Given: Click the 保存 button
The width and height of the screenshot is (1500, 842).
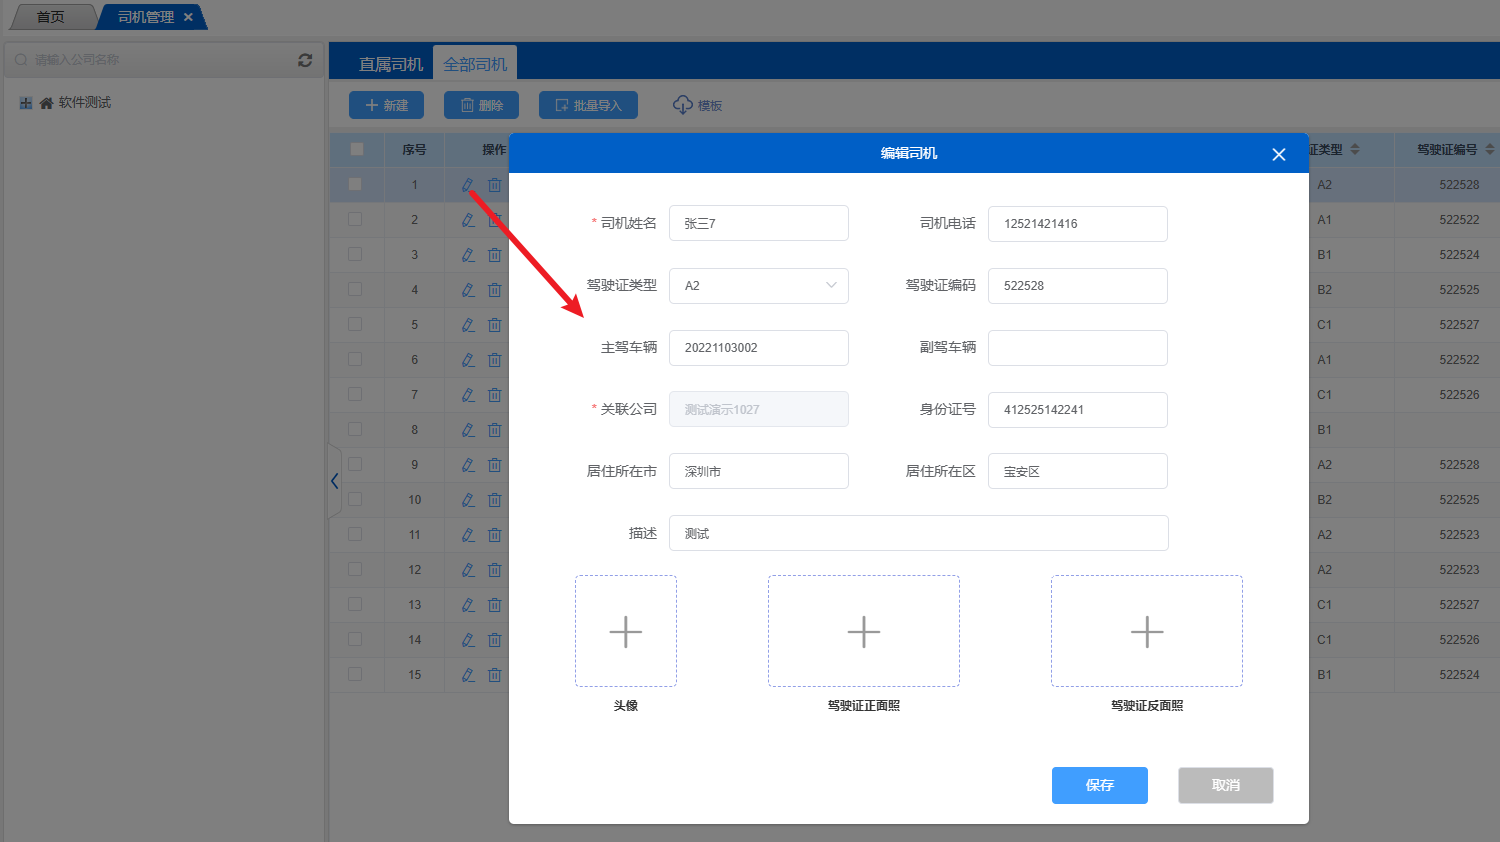Looking at the screenshot, I should (x=1099, y=785).
